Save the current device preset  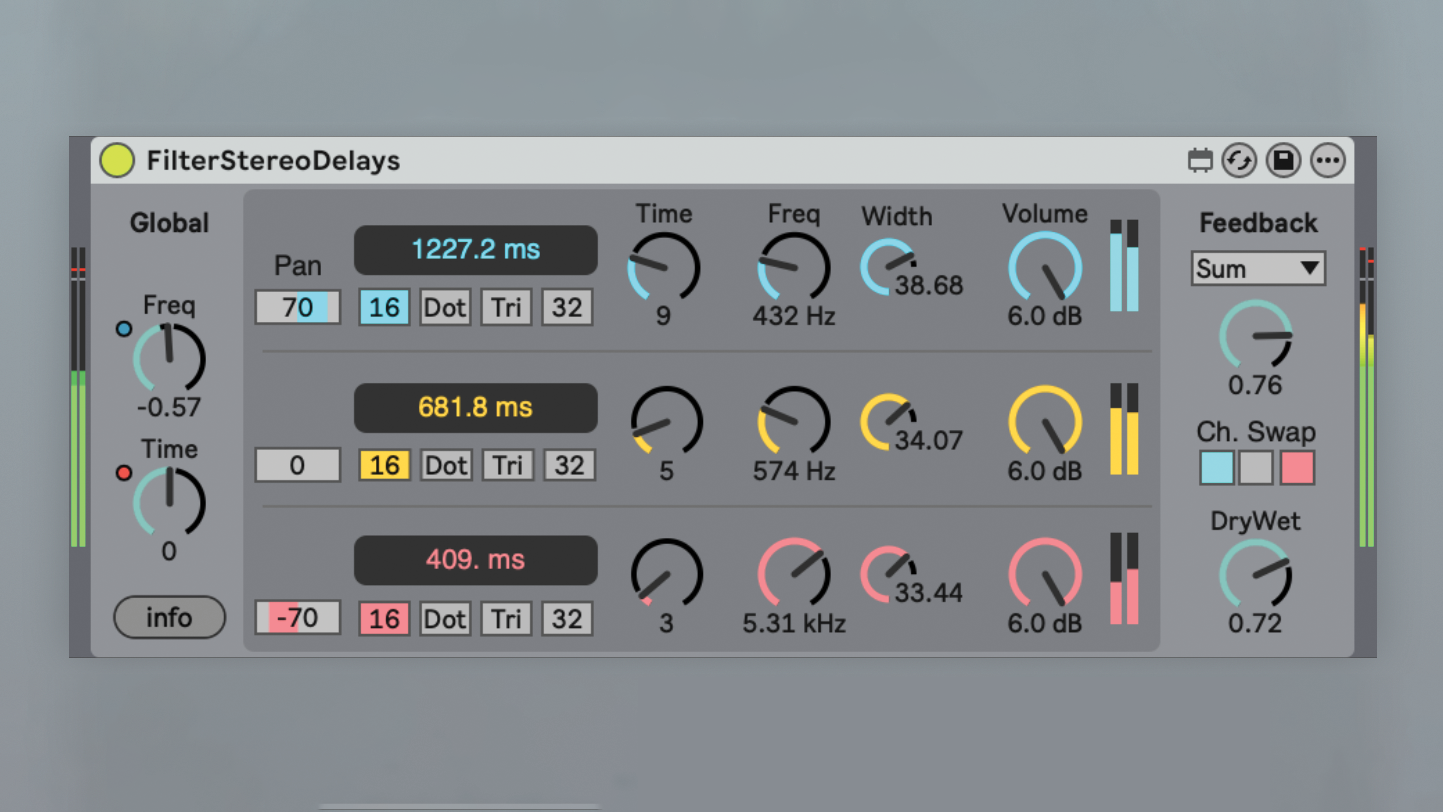[x=1283, y=160]
